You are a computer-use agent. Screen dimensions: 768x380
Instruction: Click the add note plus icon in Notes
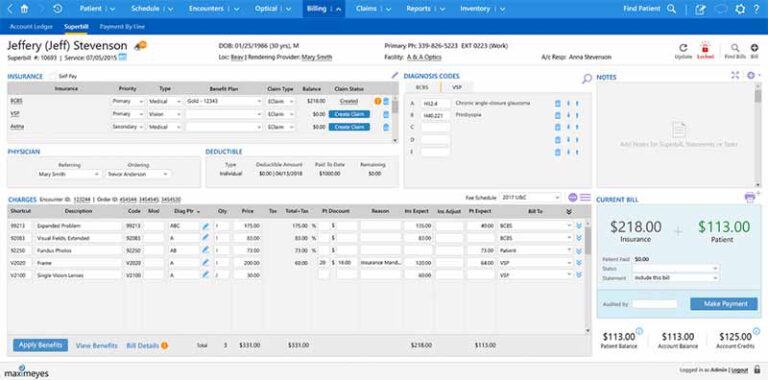pos(751,75)
